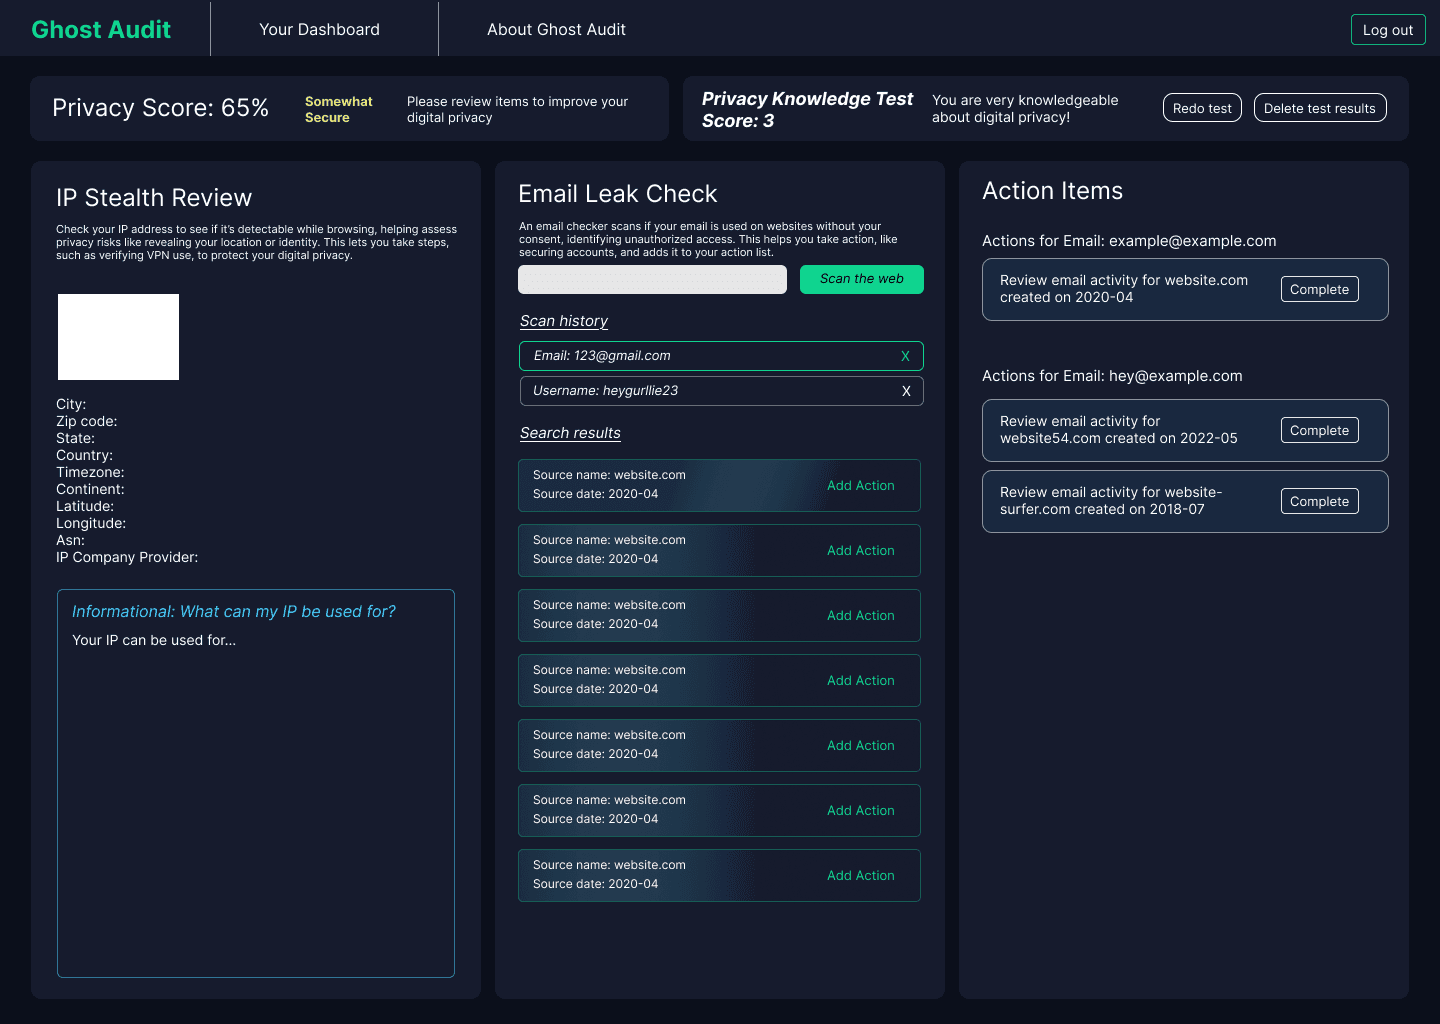This screenshot has width=1440, height=1024.
Task: Click 'Actions for Email: example@example.com' label
Action: click(1129, 241)
